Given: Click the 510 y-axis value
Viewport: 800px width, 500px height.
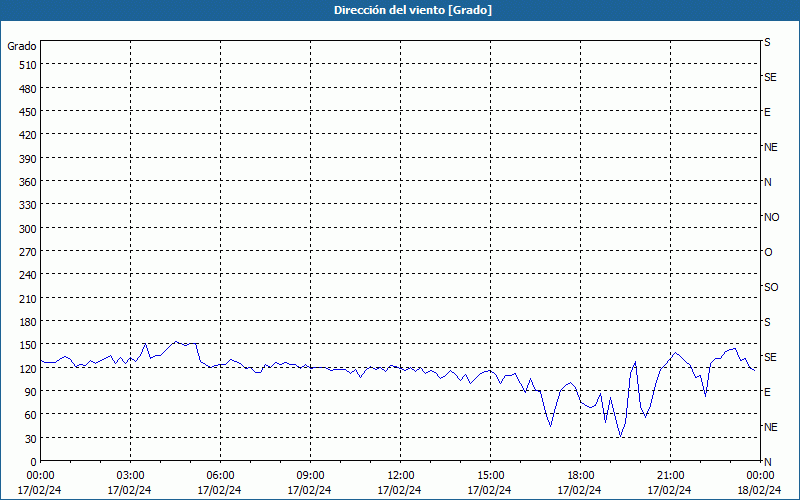Looking at the screenshot, I should pyautogui.click(x=28, y=65).
